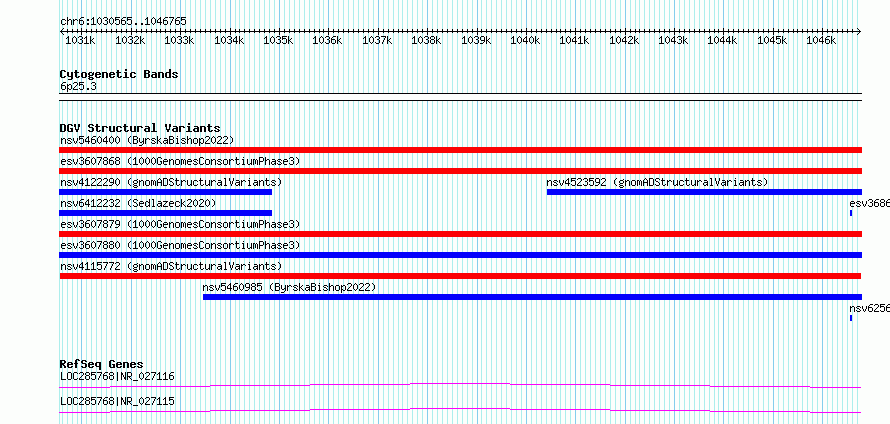Open variant label esv3607880
890x424 pixels.
click(180, 245)
